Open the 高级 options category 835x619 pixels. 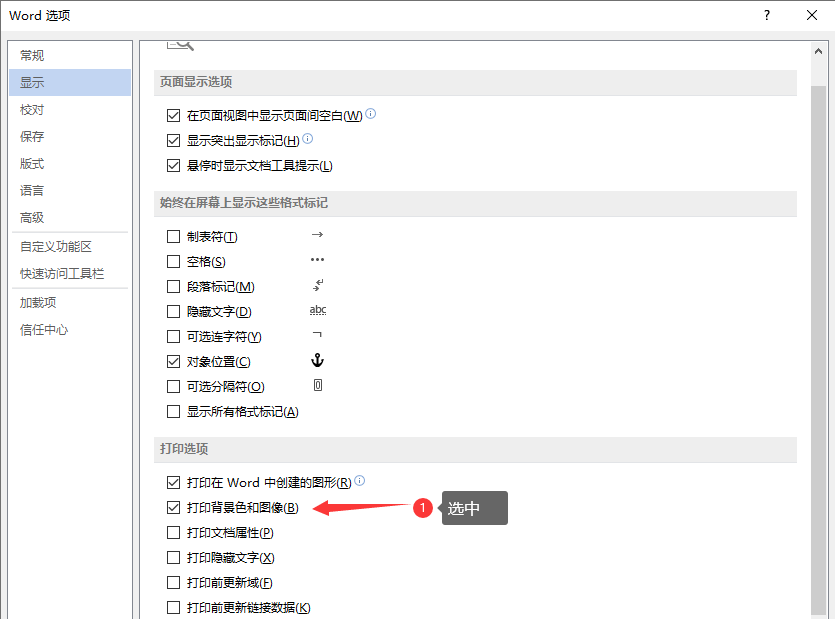(70, 217)
